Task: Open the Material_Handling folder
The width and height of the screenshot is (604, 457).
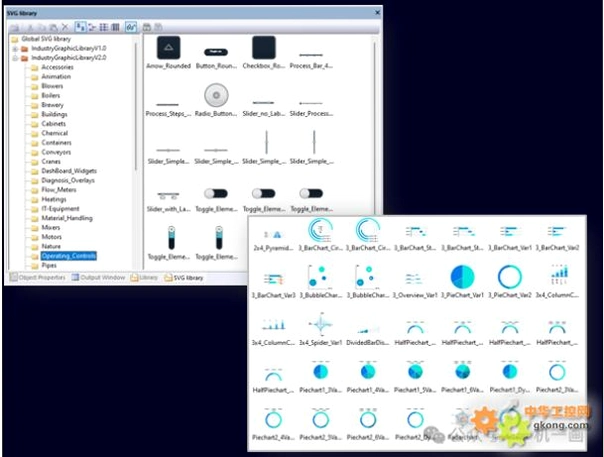Action: pos(67,218)
